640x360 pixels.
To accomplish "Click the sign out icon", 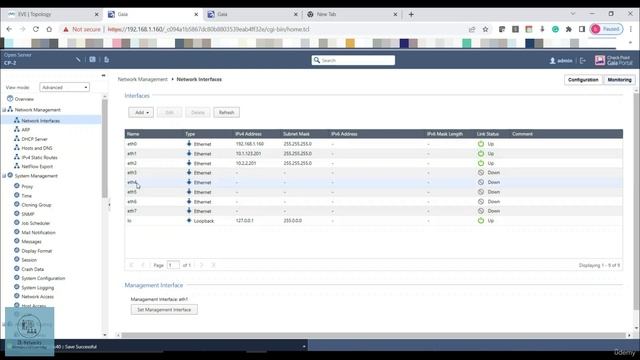I will coord(583,60).
